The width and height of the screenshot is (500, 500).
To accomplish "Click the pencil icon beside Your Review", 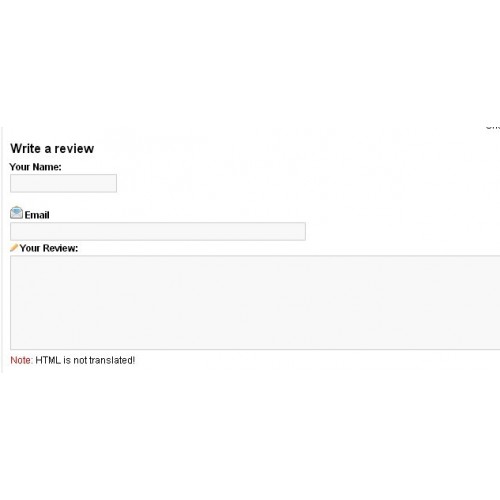I will (14, 247).
